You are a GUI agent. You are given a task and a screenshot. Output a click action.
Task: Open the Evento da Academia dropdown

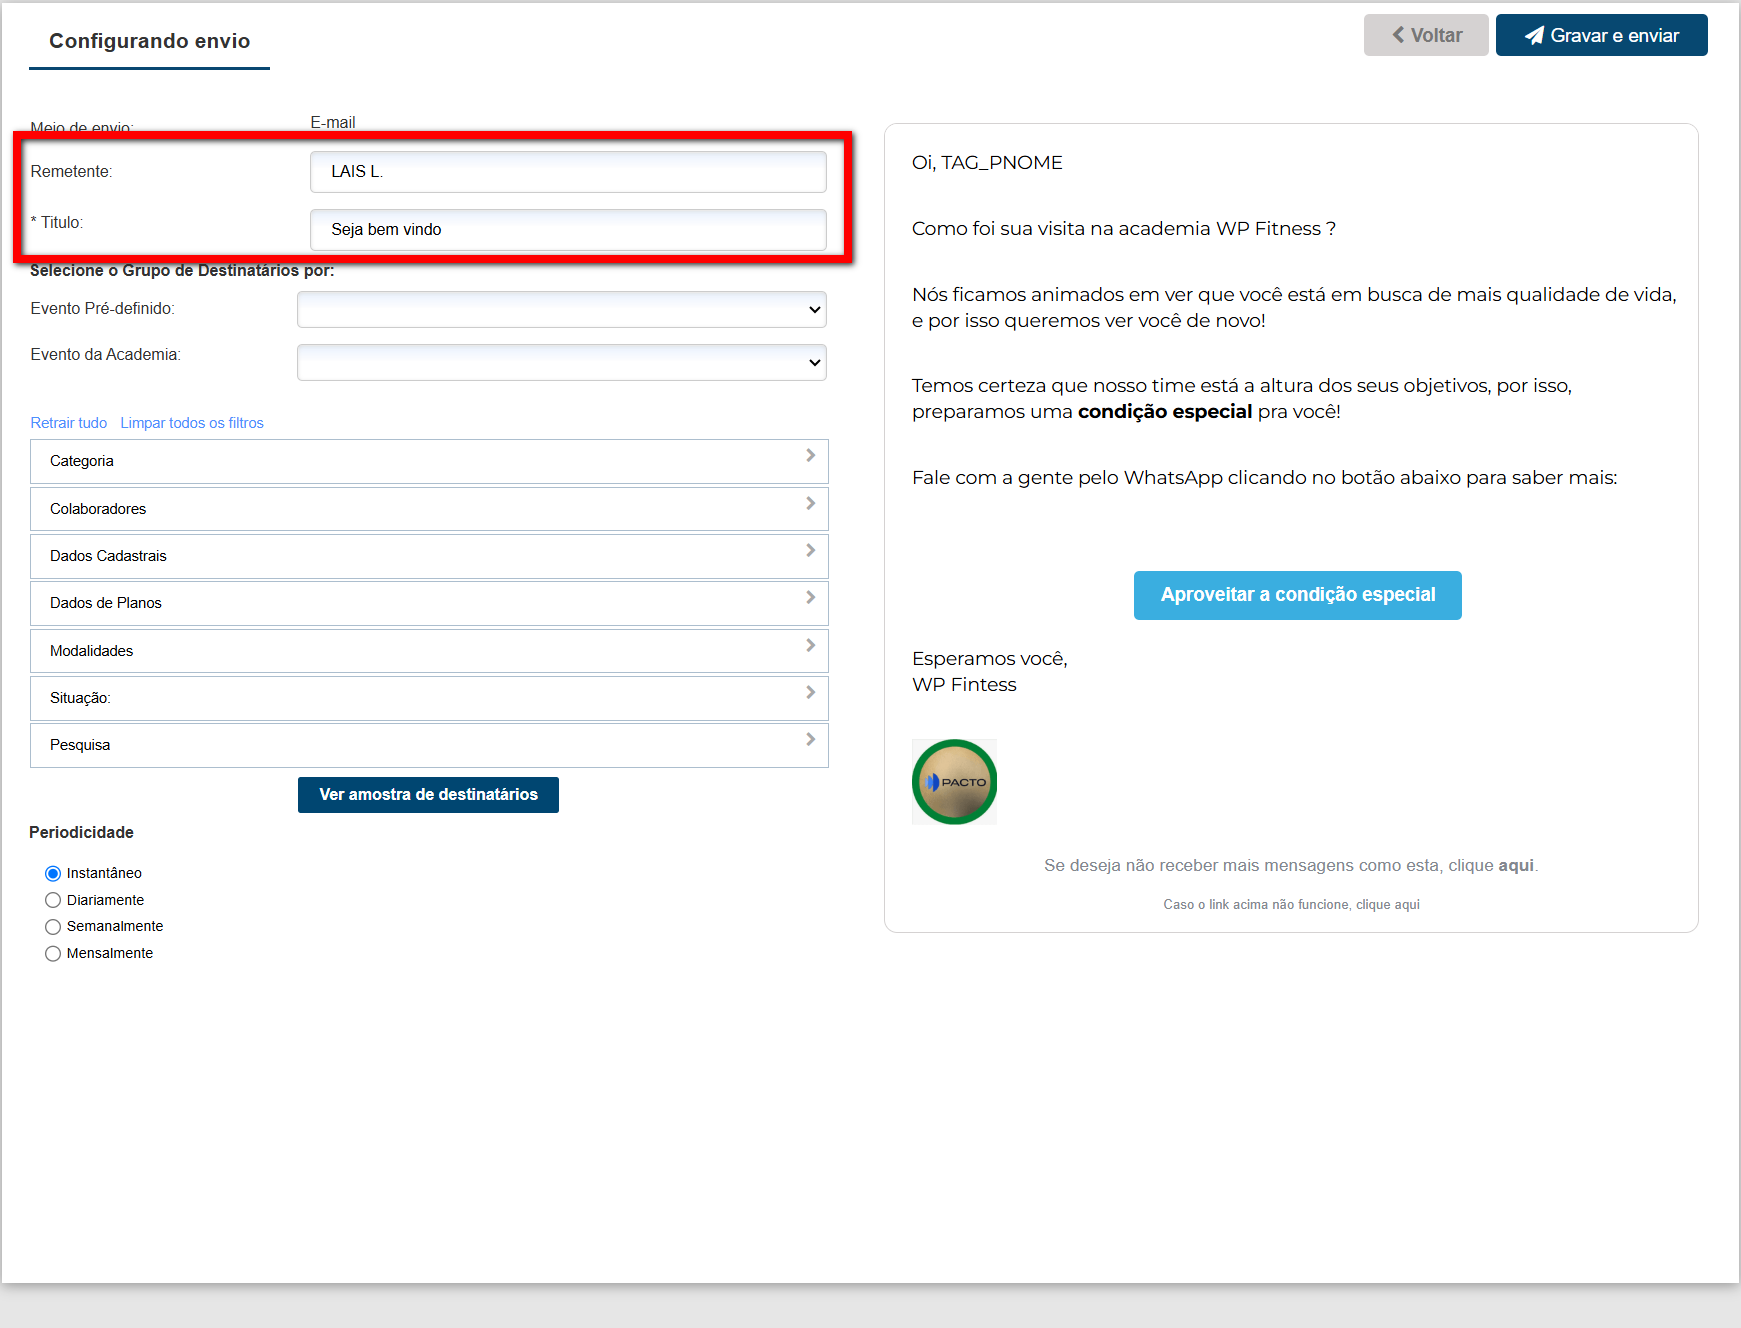pos(561,362)
